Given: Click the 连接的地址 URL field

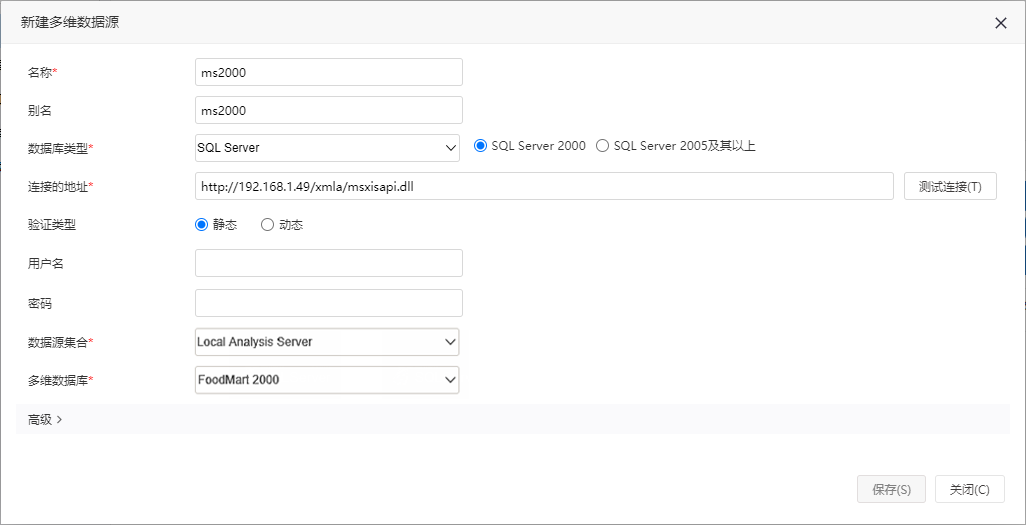Looking at the screenshot, I should coord(544,186).
